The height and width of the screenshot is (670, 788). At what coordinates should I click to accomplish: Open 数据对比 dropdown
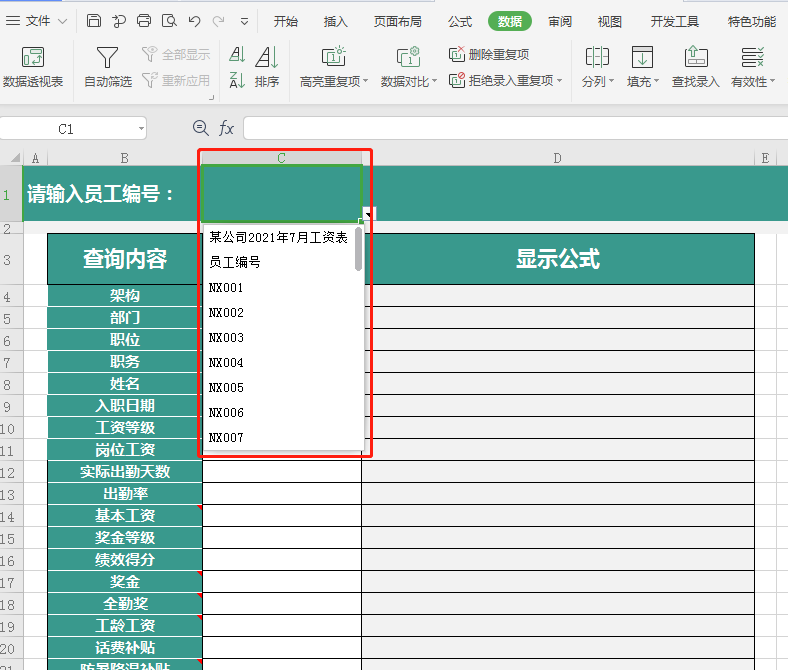(x=409, y=67)
